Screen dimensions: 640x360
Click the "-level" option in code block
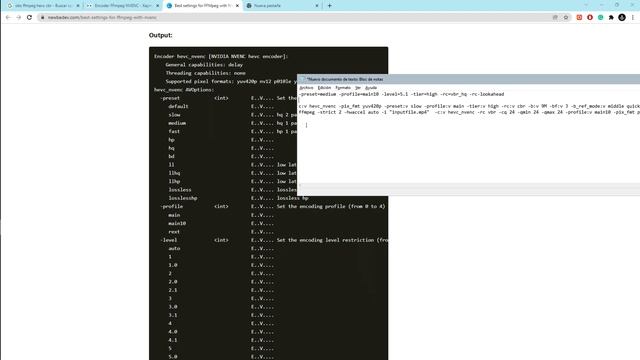coord(169,240)
